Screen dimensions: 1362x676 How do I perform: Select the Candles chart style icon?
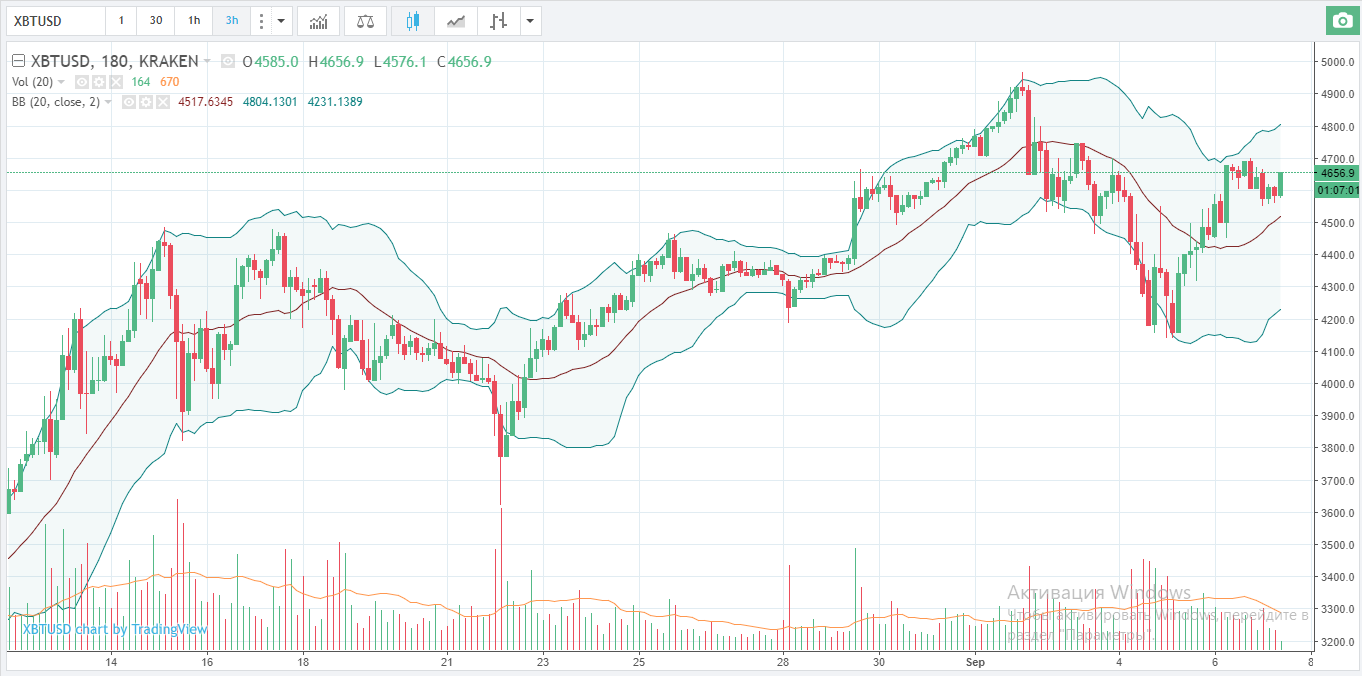click(x=413, y=21)
